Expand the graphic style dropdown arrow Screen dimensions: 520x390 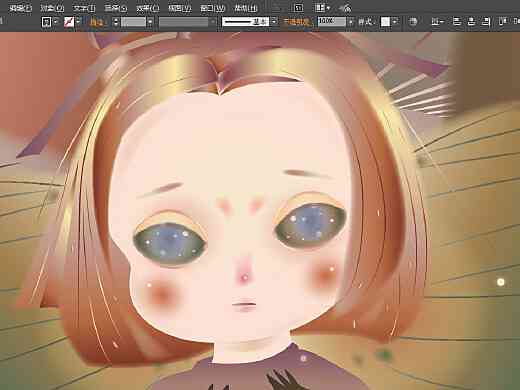[x=395, y=22]
